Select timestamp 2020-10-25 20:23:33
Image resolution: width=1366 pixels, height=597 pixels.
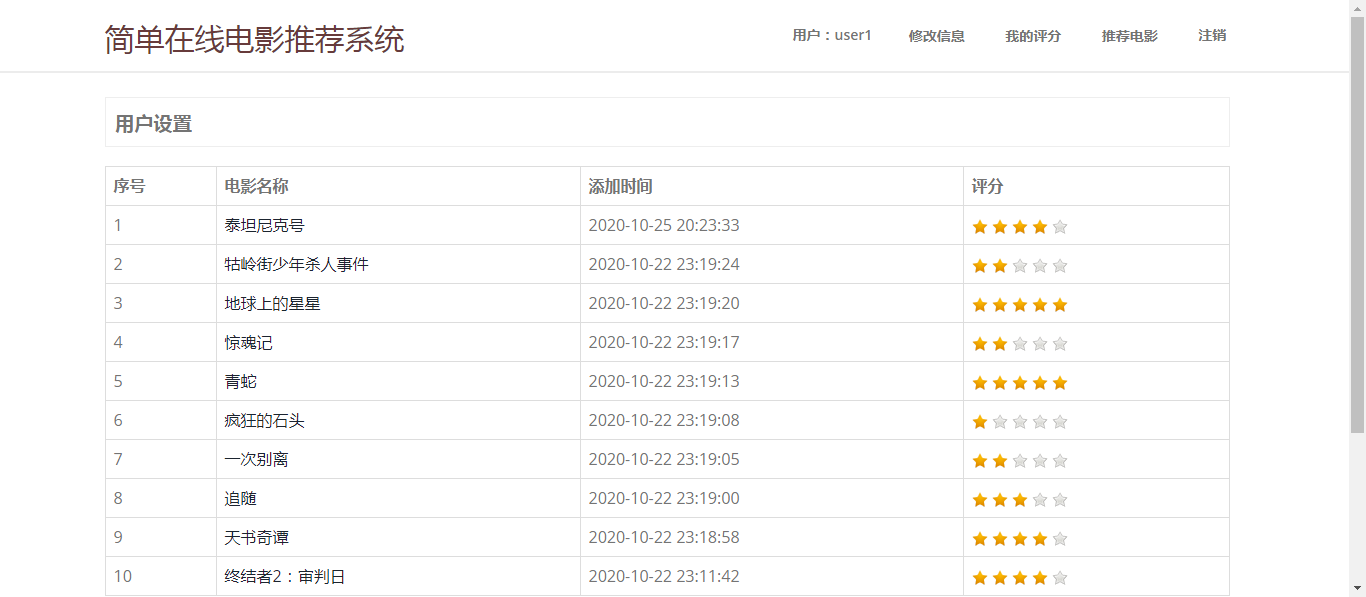[x=664, y=225]
